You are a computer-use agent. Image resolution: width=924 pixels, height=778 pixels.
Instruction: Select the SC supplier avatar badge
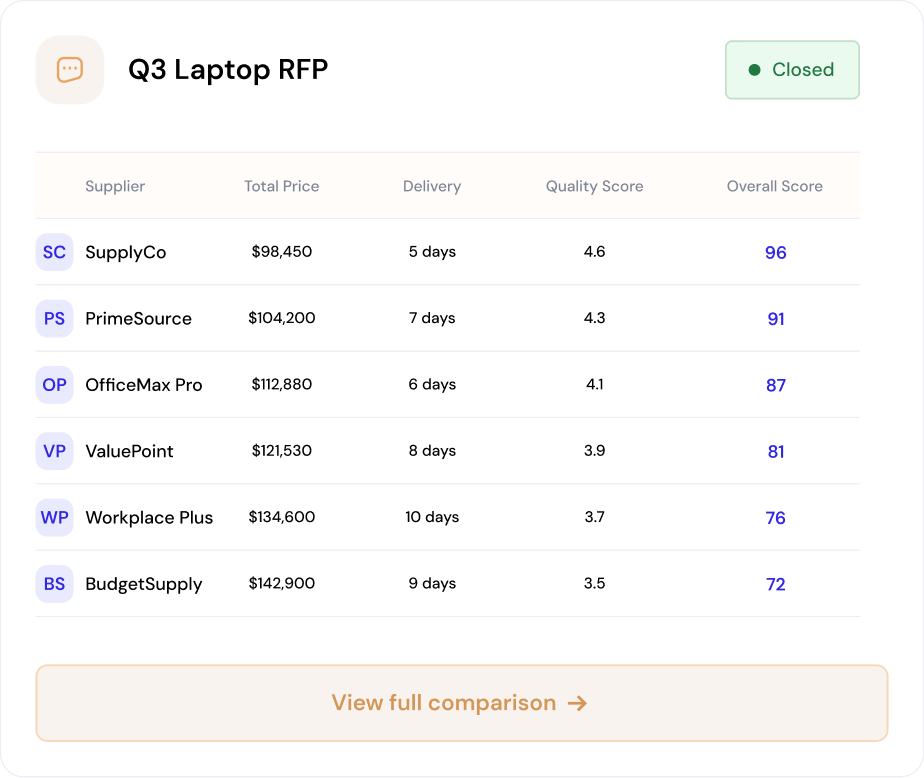pyautogui.click(x=54, y=252)
